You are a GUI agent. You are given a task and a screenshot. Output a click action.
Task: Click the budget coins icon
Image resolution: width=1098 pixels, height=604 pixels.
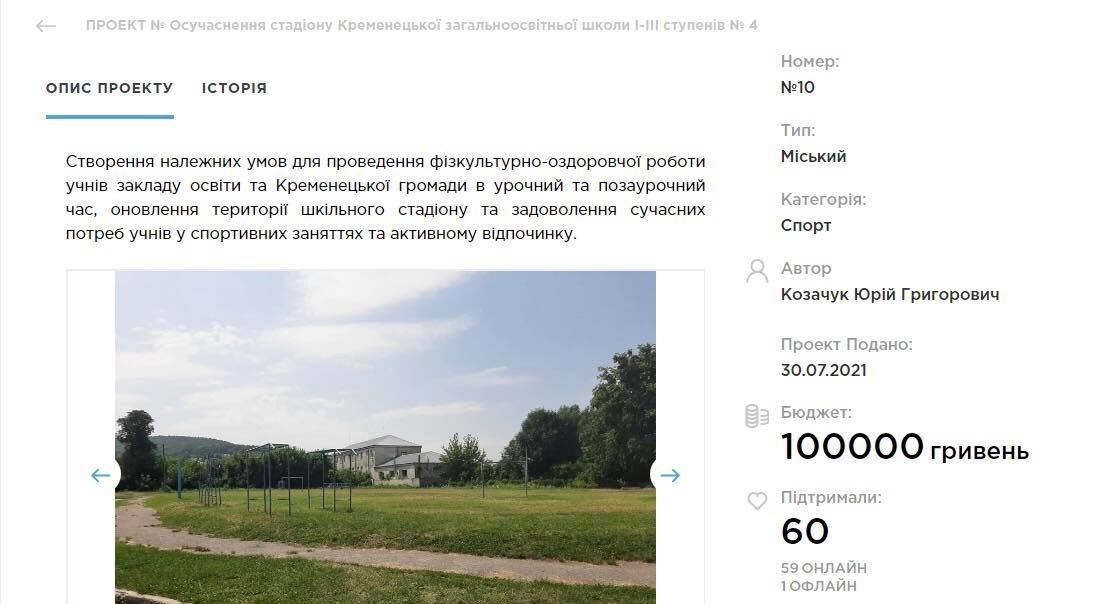tap(757, 416)
